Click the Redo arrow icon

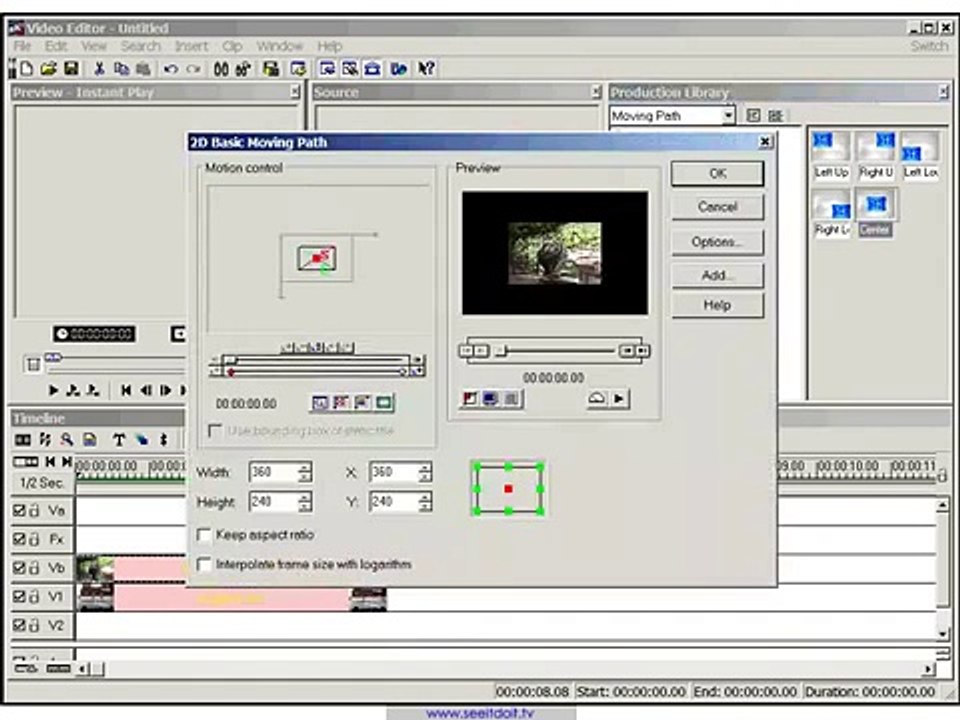coord(193,69)
